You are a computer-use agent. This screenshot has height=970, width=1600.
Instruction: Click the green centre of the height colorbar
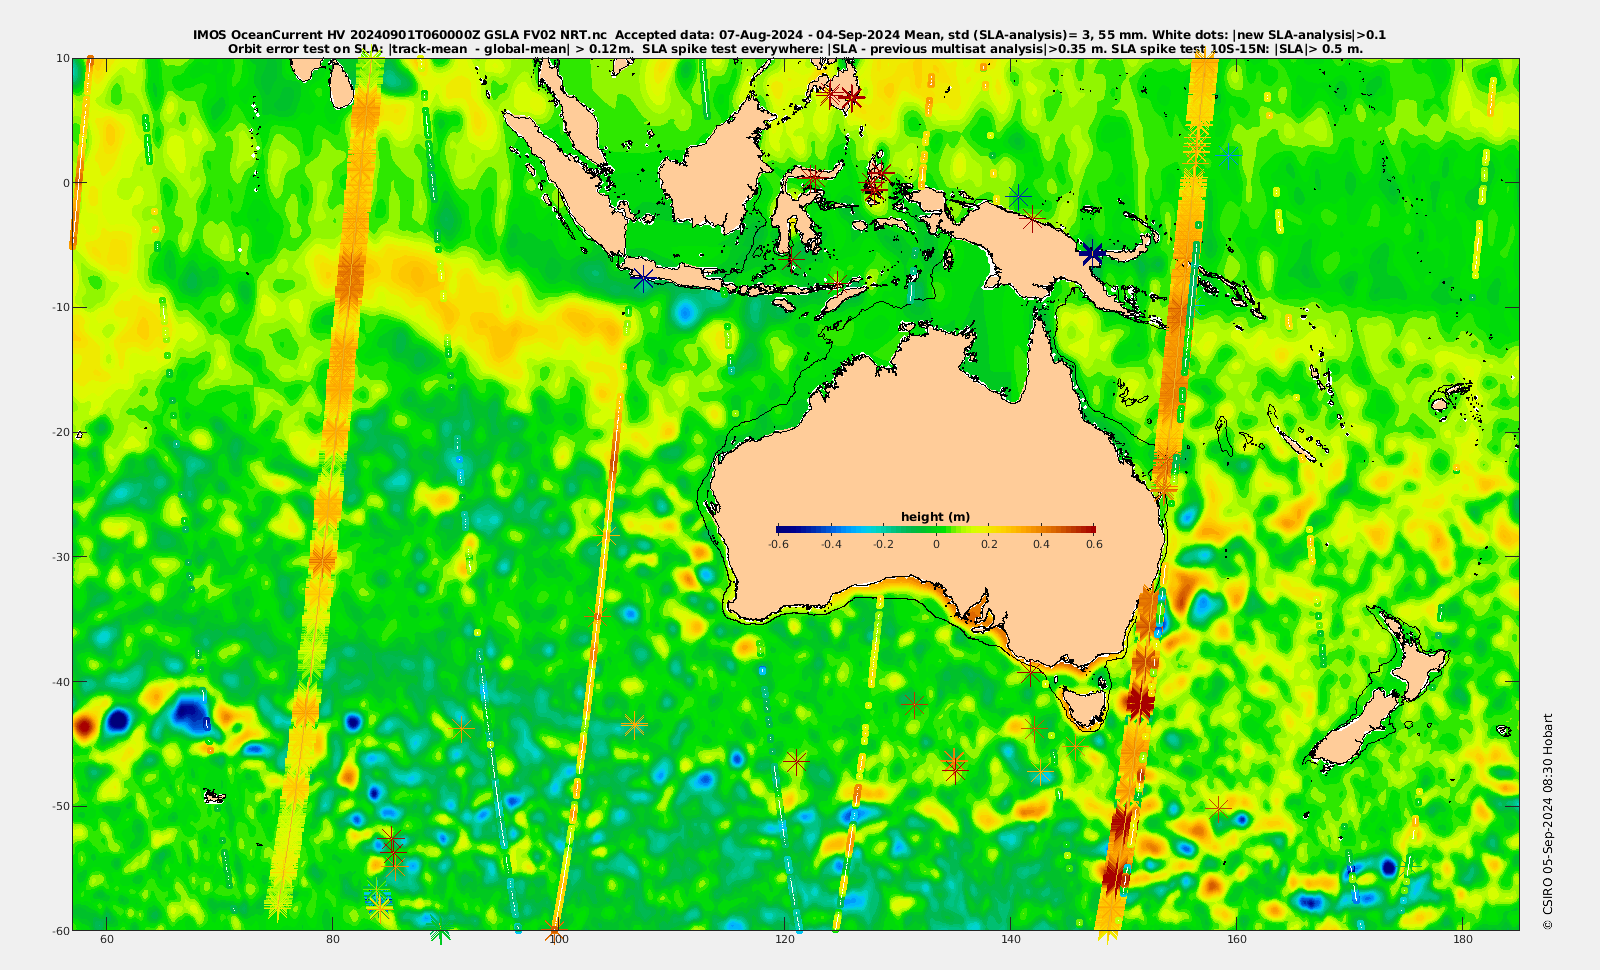pos(936,529)
